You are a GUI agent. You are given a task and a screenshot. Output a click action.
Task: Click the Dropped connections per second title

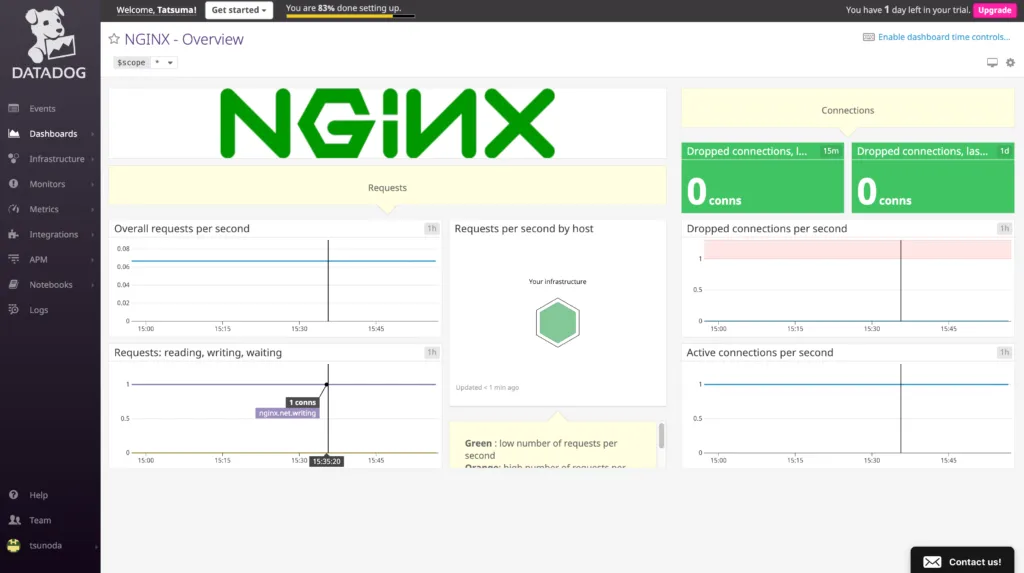(x=767, y=229)
